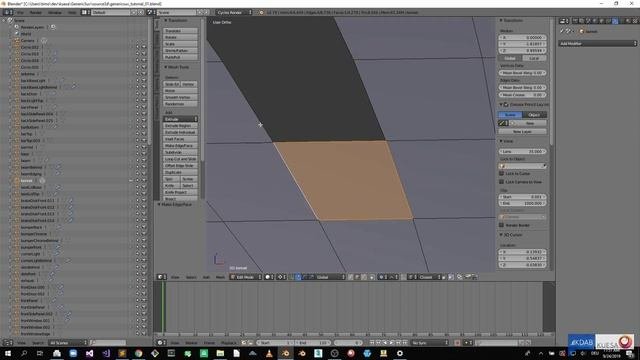Open the Extrude dropdown in Mesh Tools
Viewport: 640px width, 360px height.
180,119
